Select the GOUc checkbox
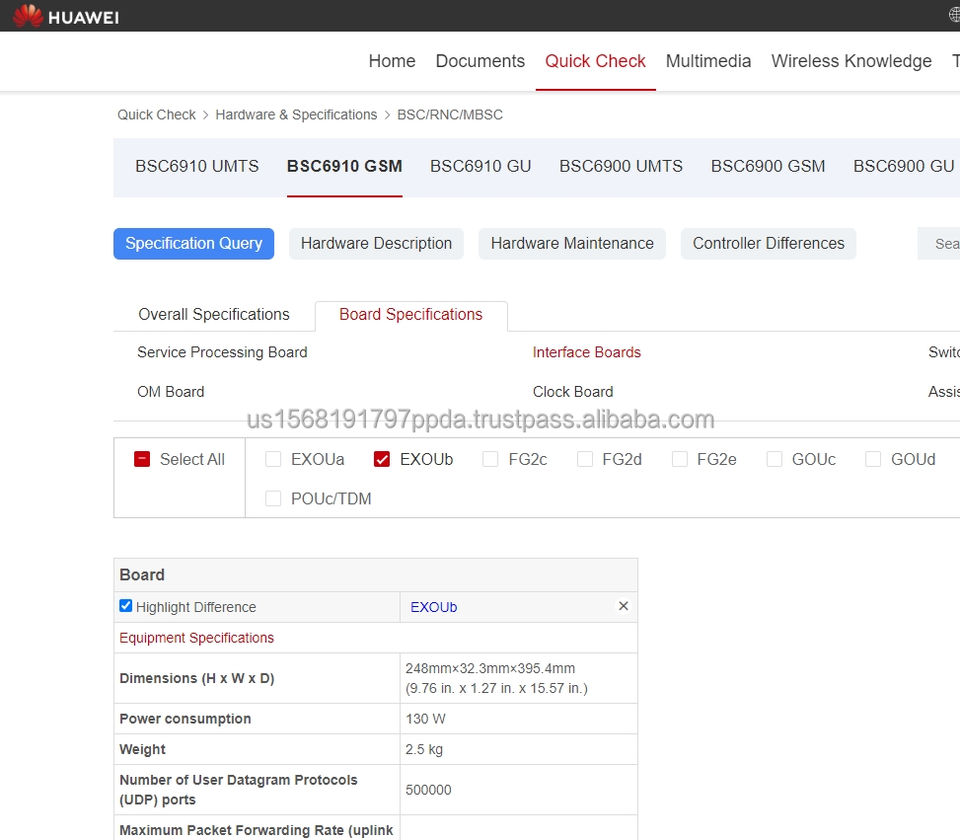The width and height of the screenshot is (960, 840). pos(774,459)
